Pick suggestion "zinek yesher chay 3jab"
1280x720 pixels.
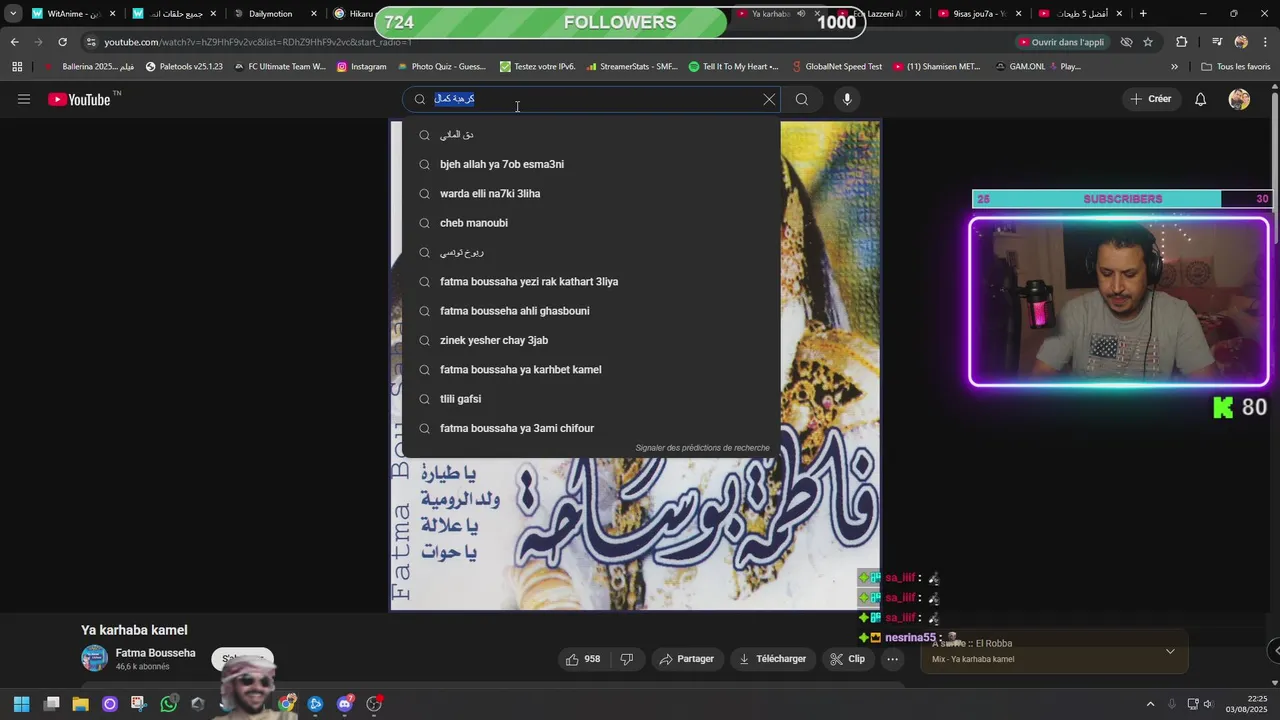click(x=590, y=340)
